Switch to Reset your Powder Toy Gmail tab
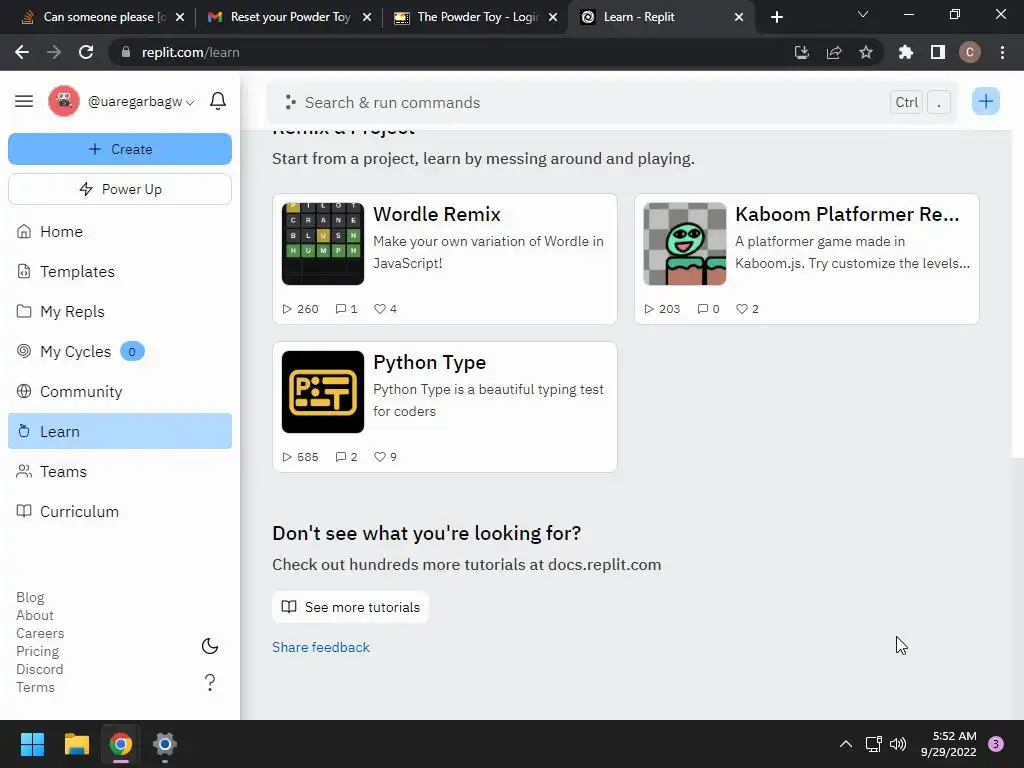 289,17
